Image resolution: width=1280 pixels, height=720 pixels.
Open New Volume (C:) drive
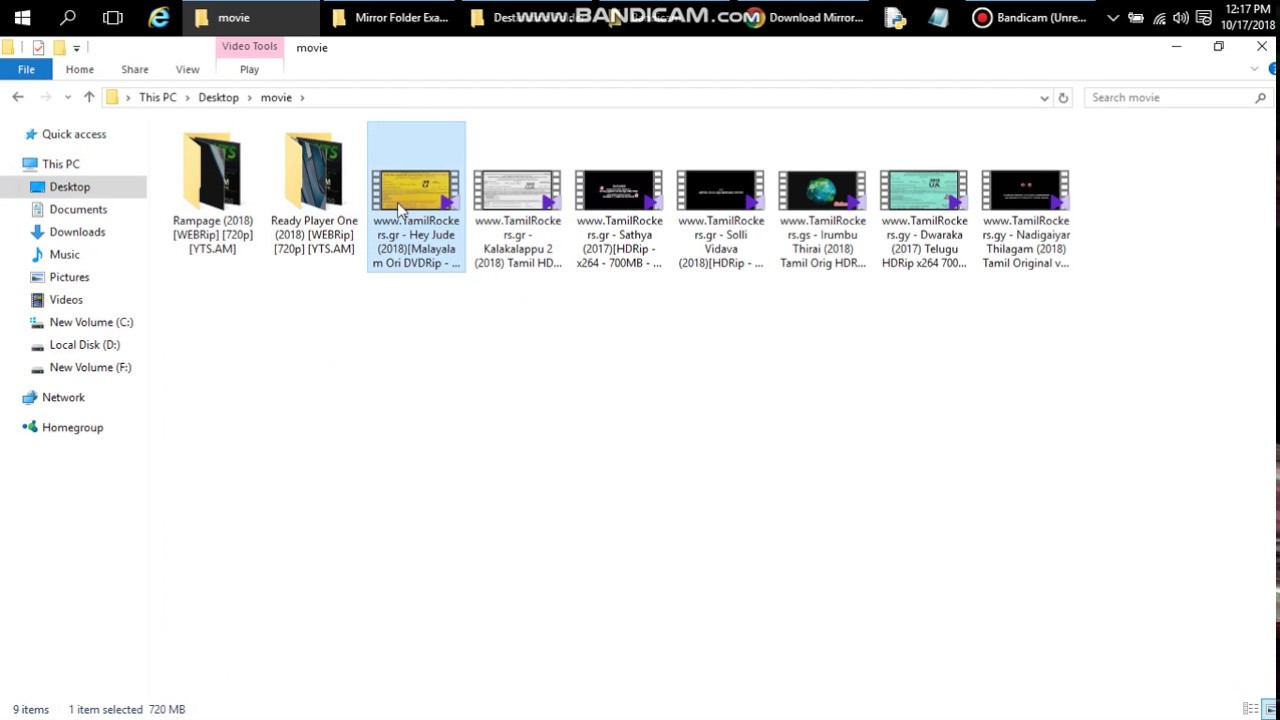coord(91,322)
